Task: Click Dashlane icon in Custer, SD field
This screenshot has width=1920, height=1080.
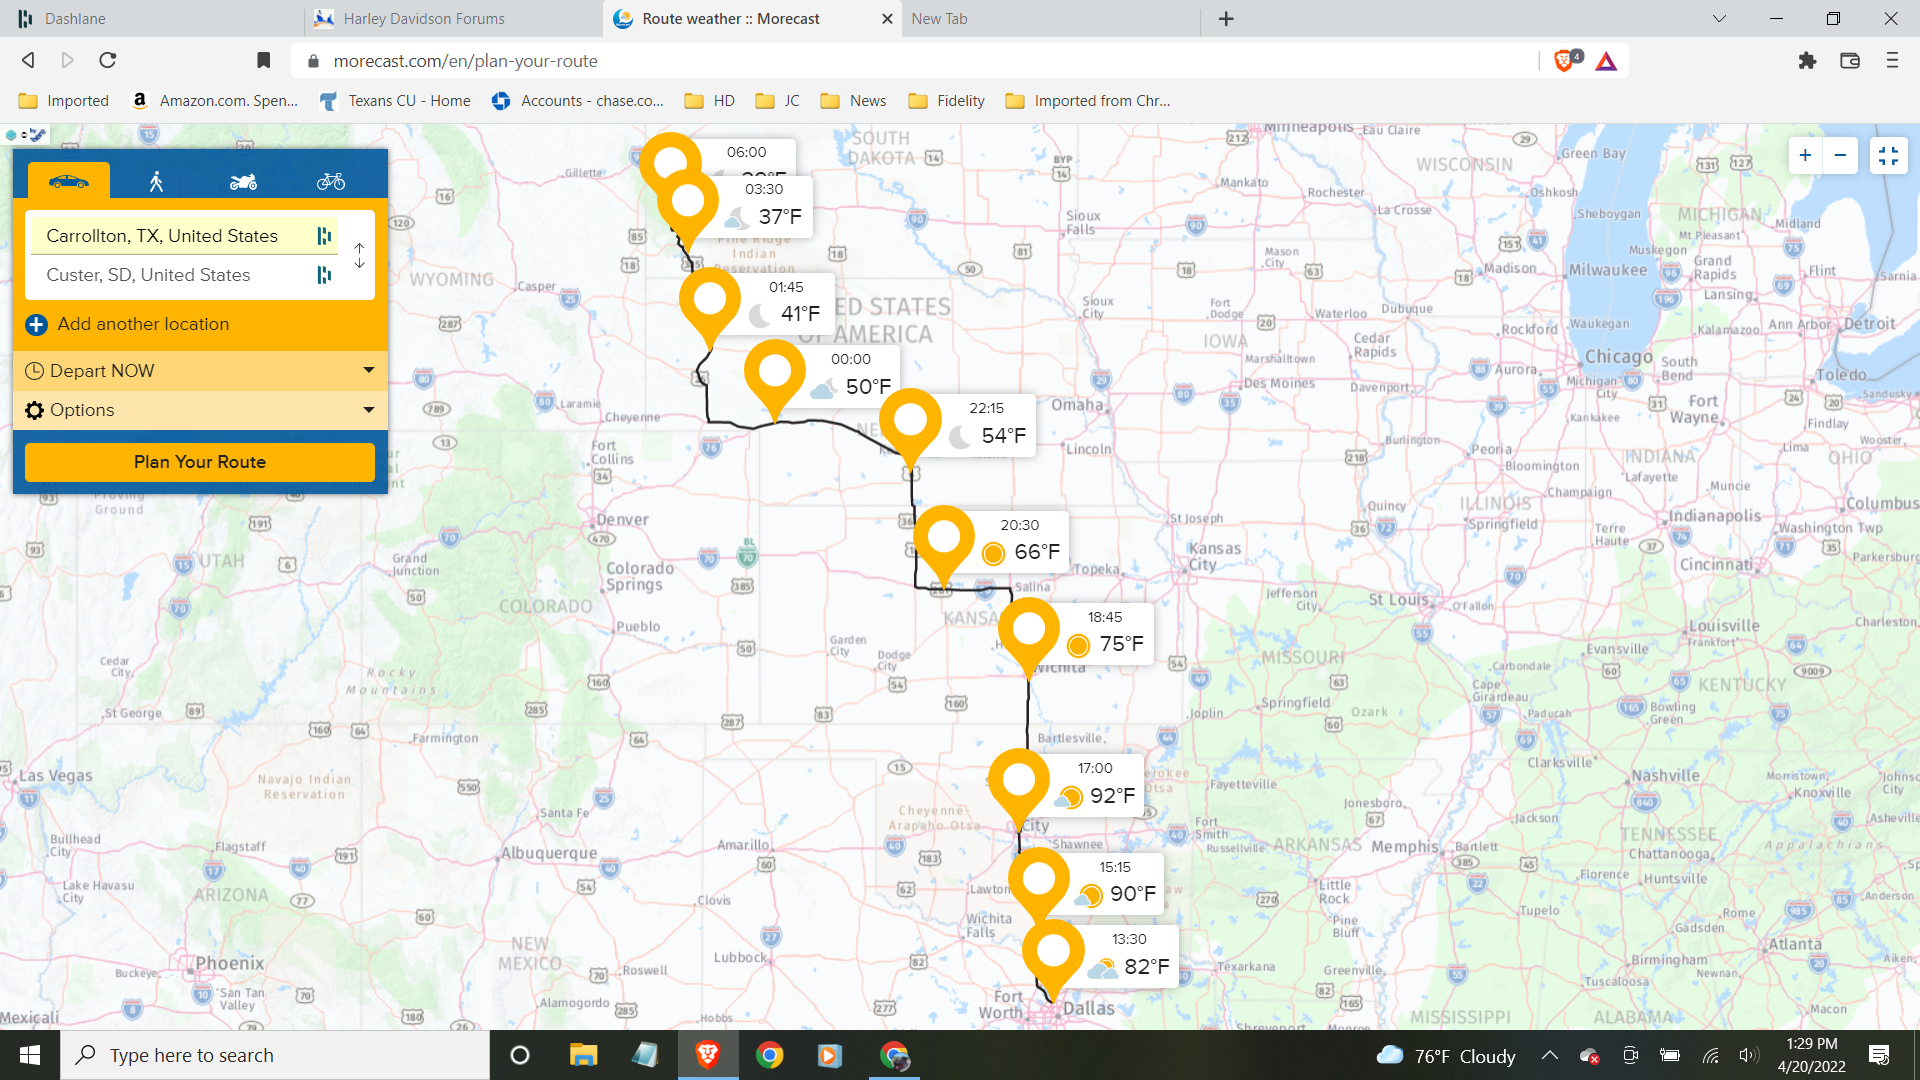Action: coord(324,275)
